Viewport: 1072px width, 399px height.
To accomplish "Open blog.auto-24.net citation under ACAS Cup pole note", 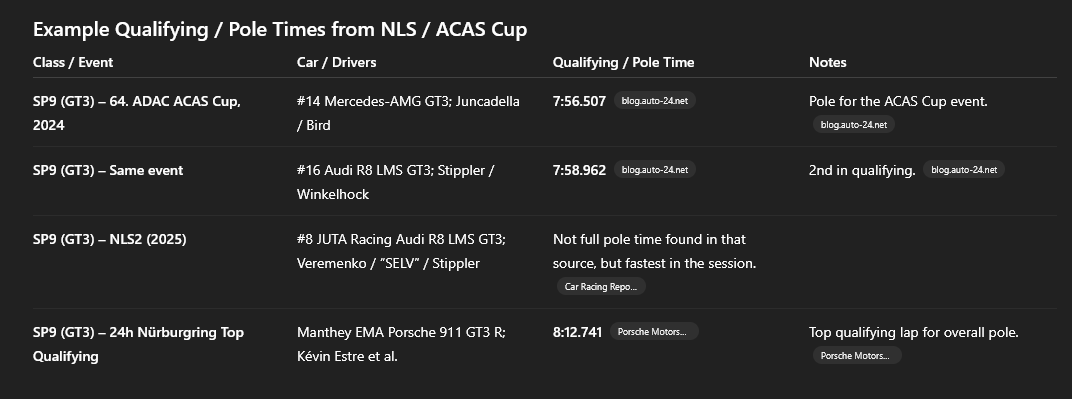I will click(x=853, y=124).
